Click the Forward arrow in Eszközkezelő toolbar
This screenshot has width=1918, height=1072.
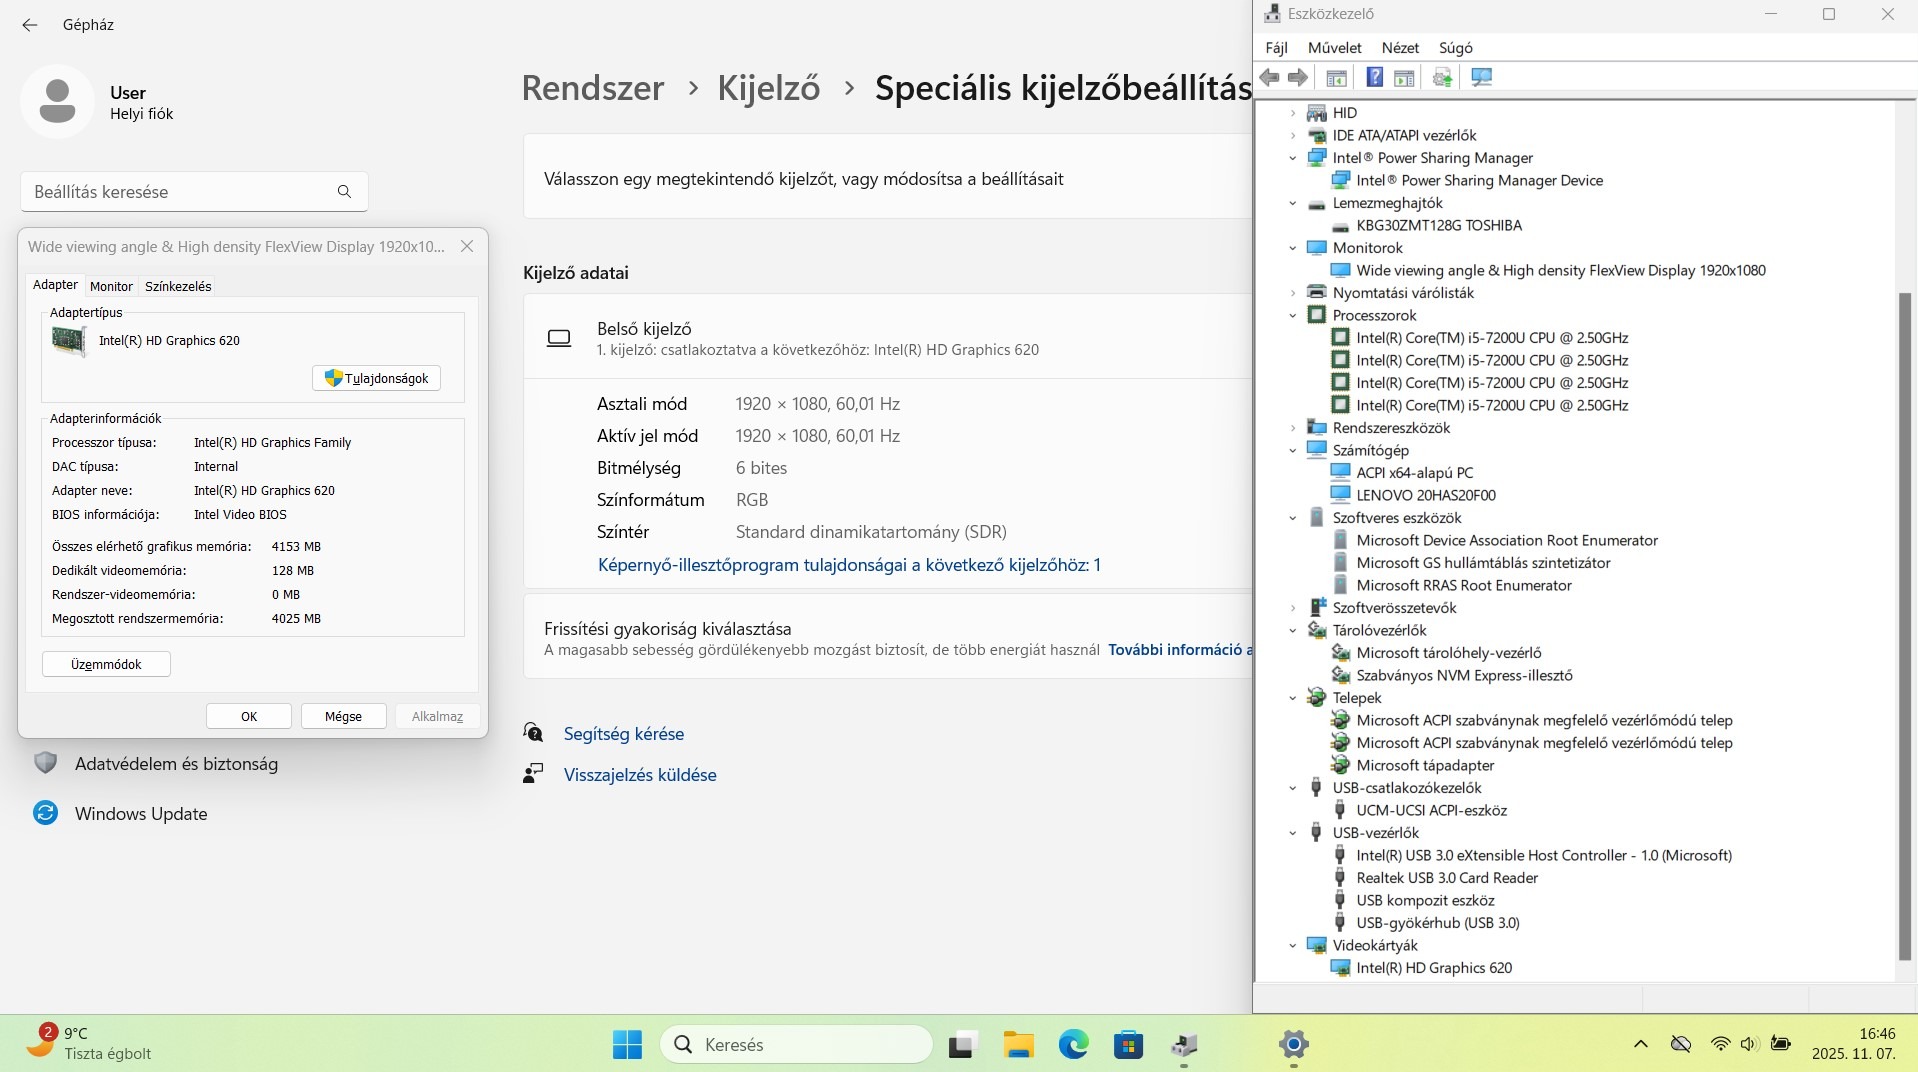coord(1298,78)
